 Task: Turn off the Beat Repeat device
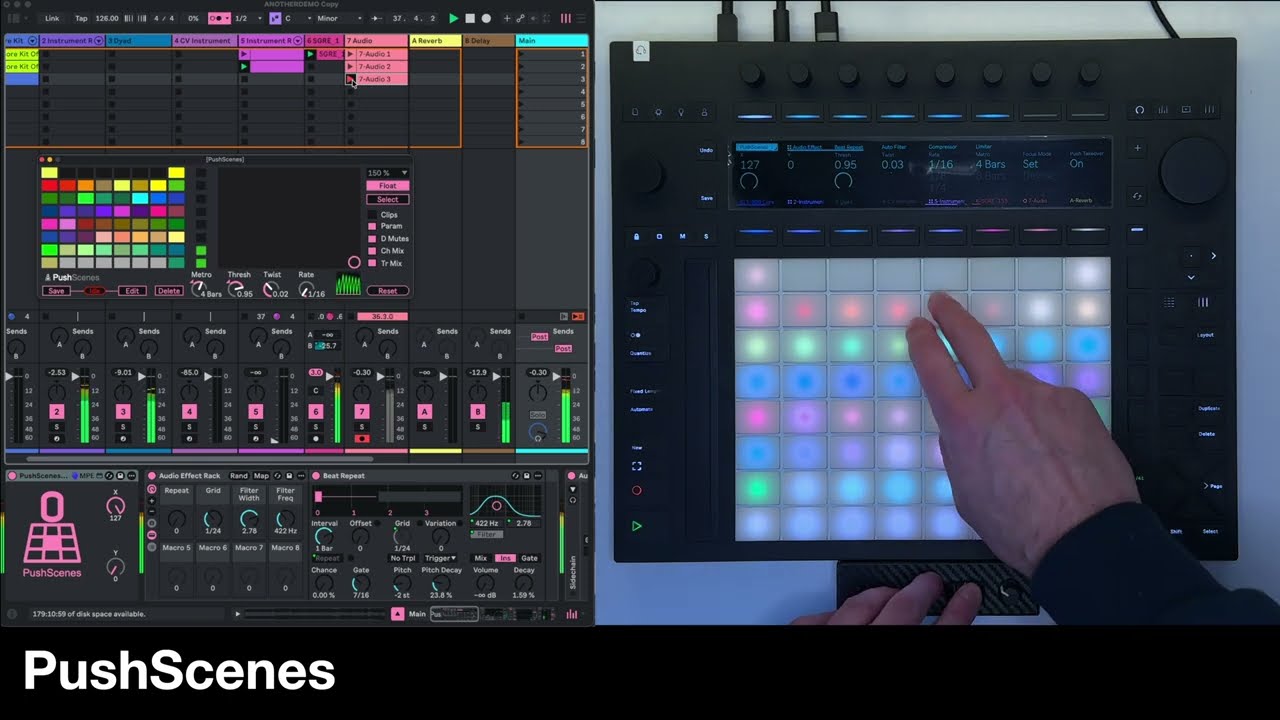(316, 476)
